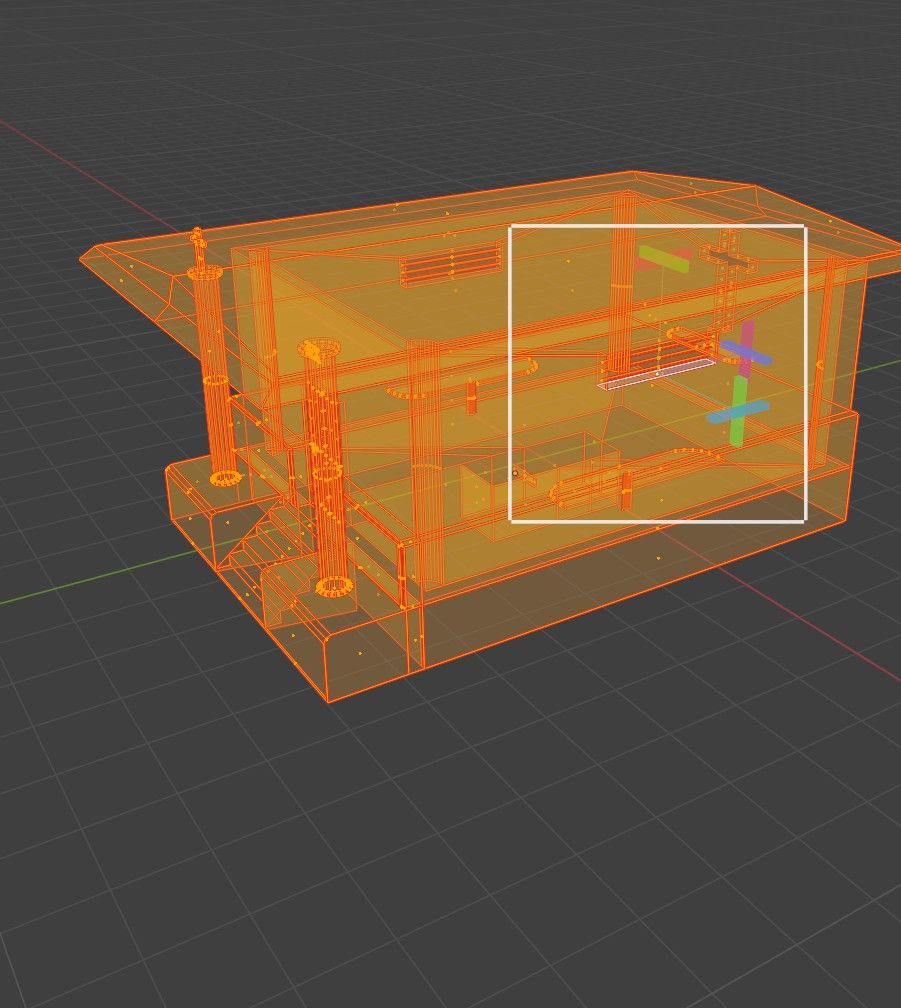The width and height of the screenshot is (901, 1008).
Task: Select the white-outlined flat plane object
Action: [657, 374]
